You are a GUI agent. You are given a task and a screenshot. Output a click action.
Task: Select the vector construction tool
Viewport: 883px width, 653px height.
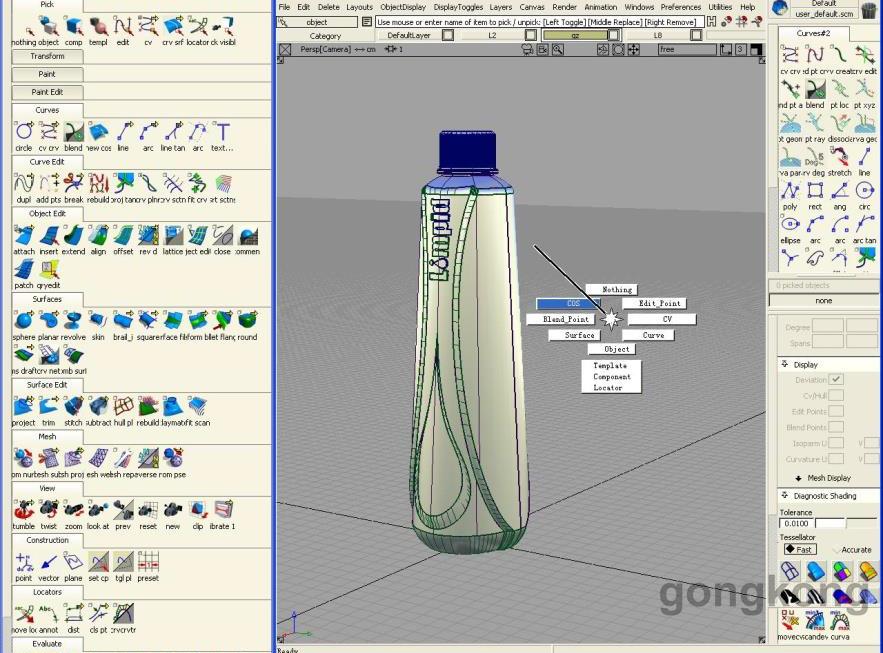click(x=48, y=562)
